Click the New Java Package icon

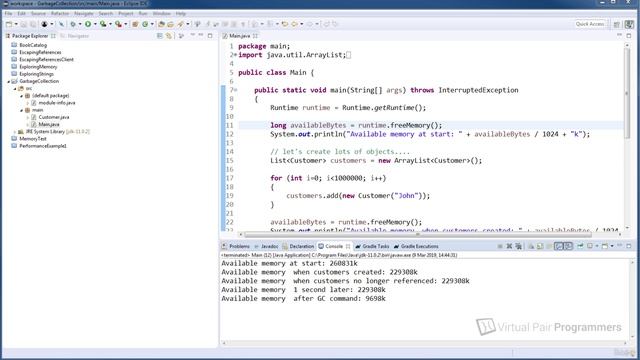point(136,24)
